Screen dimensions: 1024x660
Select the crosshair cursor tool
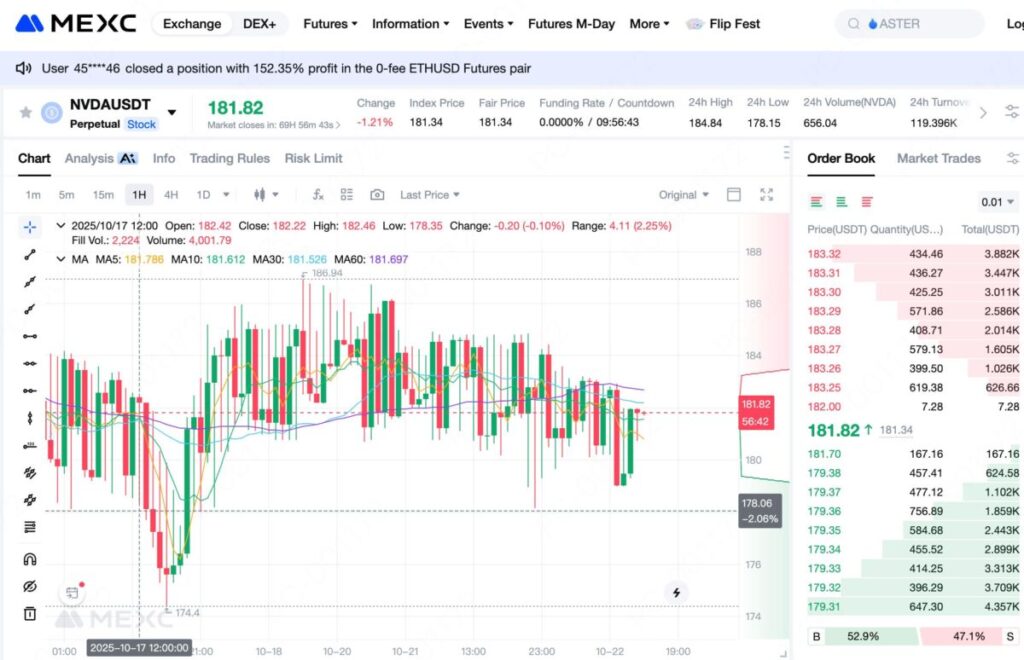[30, 228]
